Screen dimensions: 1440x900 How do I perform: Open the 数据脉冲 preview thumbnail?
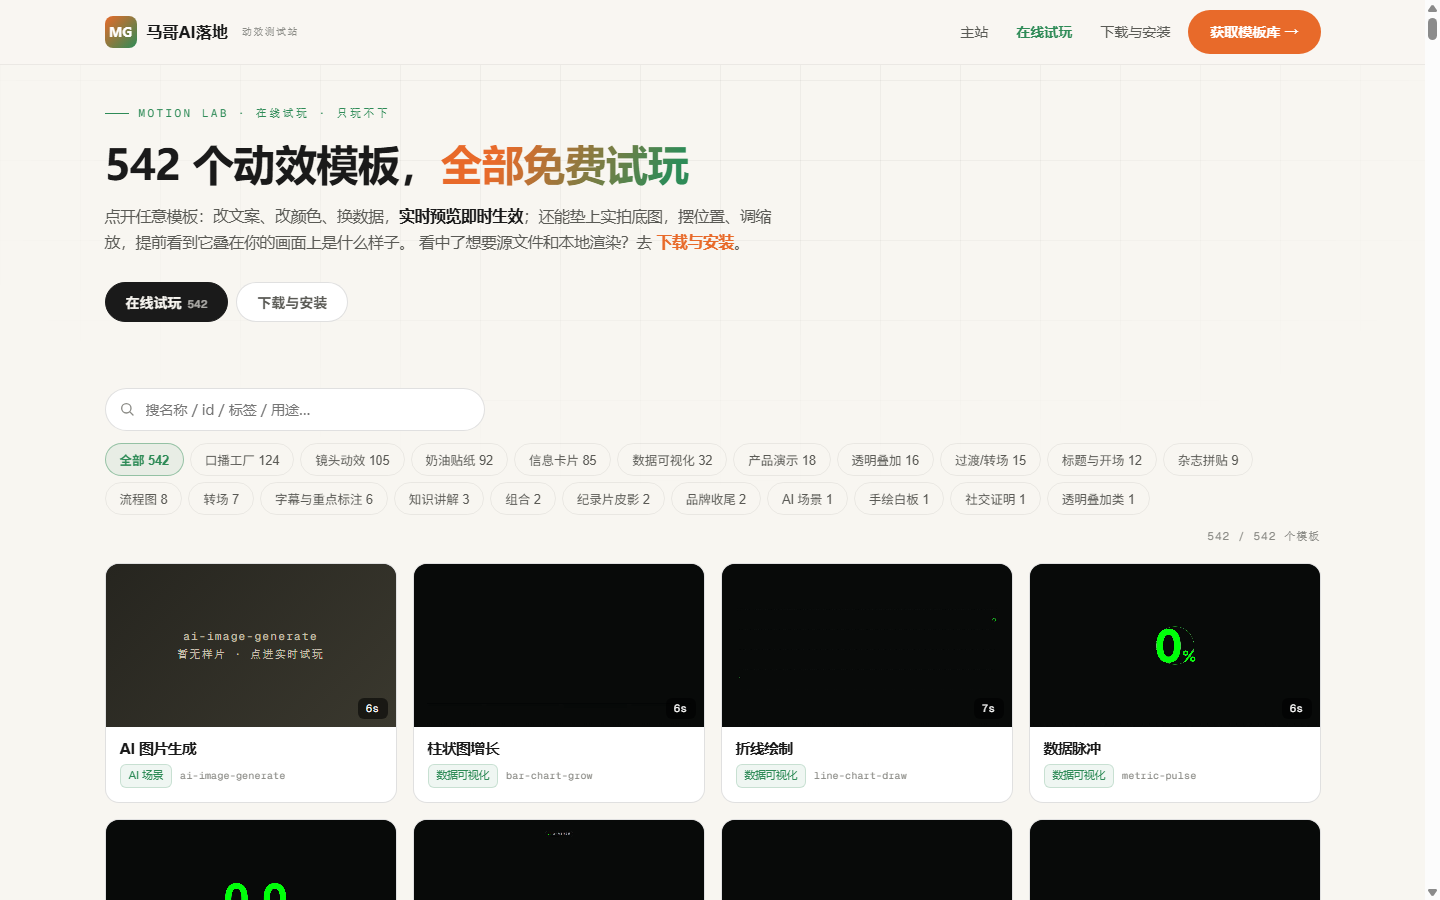point(1175,645)
